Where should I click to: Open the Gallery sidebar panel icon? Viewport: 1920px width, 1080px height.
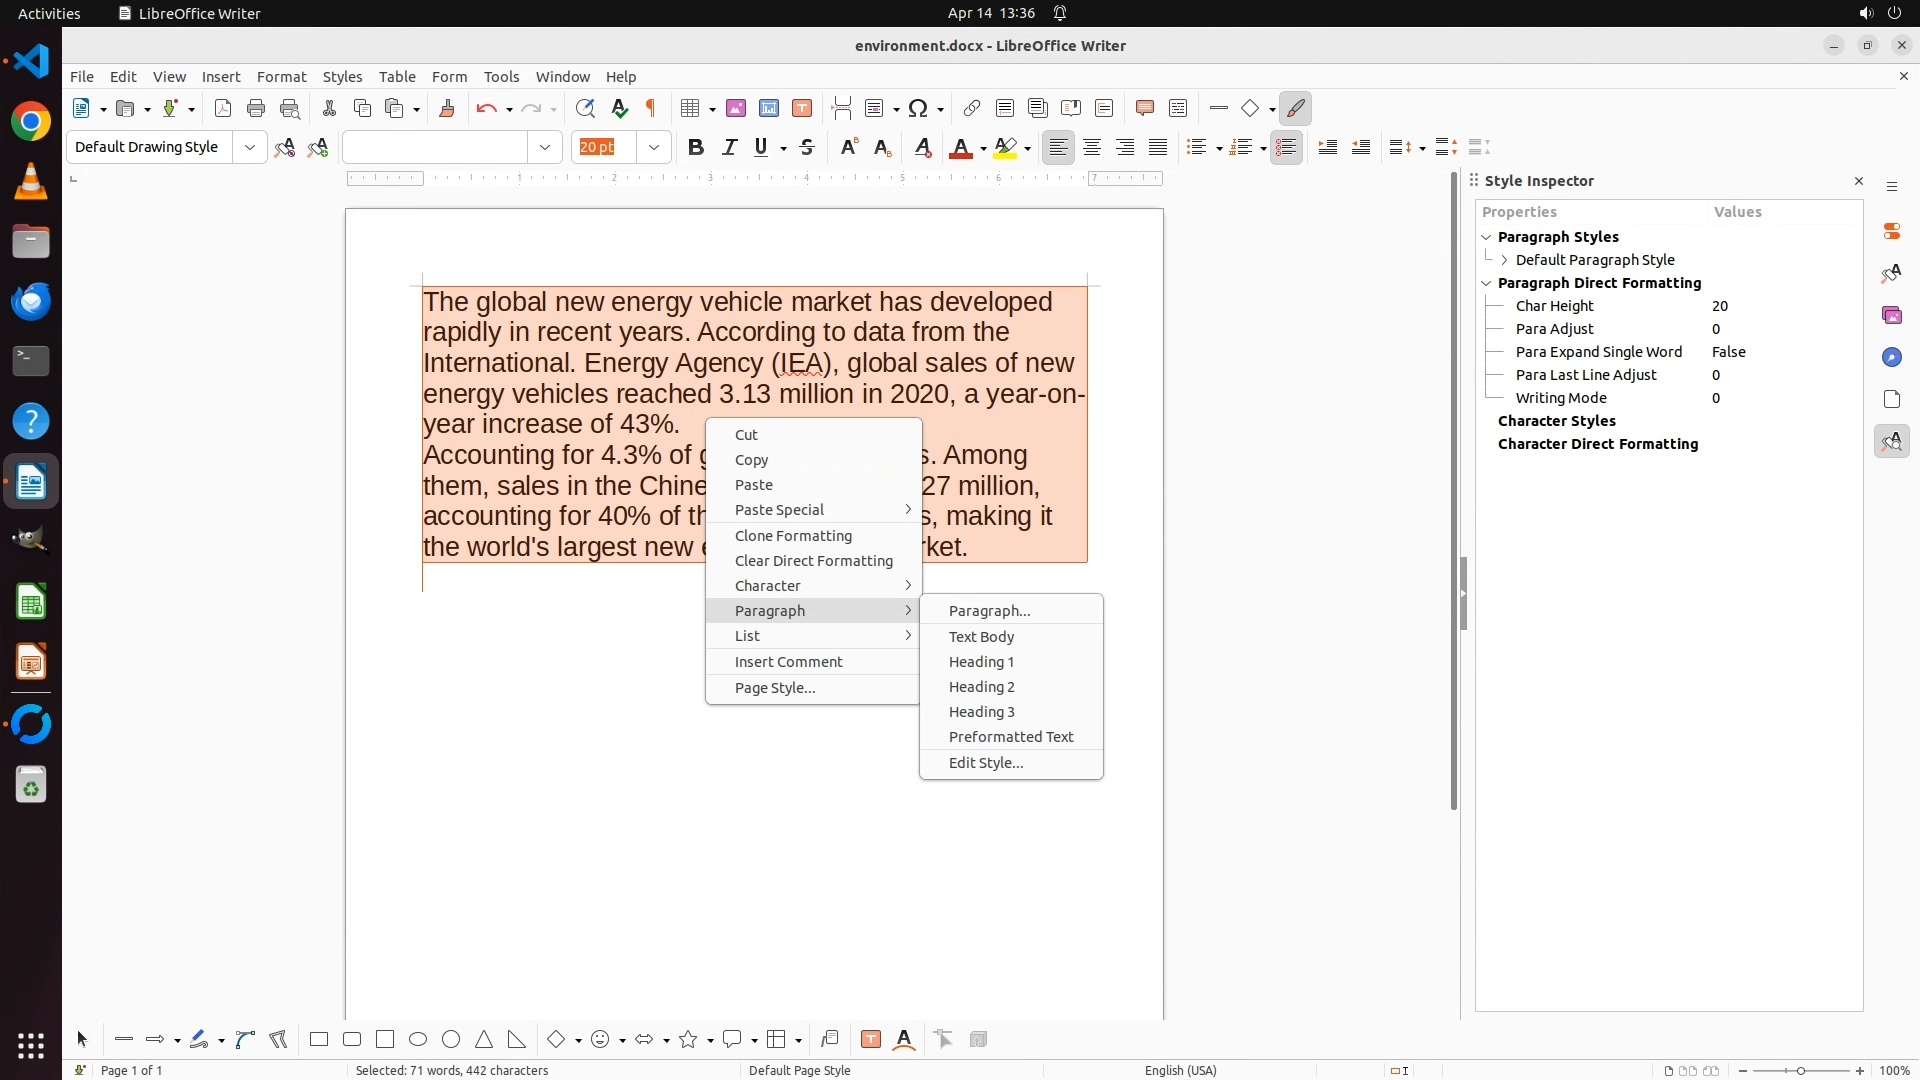coord(1892,316)
